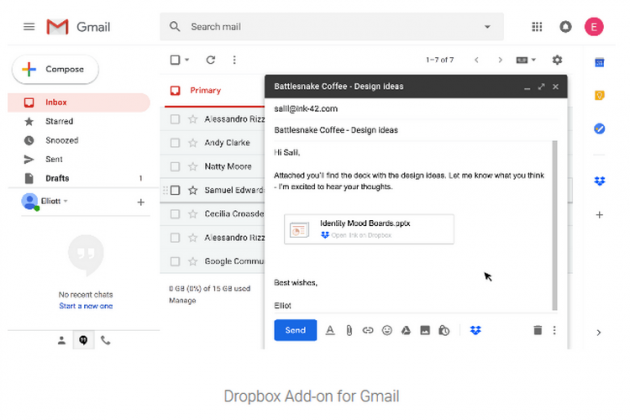Open the main menu hamburger icon

point(29,27)
